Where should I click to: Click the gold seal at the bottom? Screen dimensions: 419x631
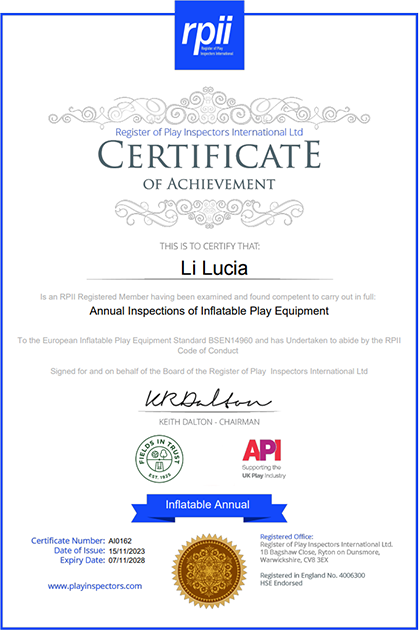pos(209,571)
